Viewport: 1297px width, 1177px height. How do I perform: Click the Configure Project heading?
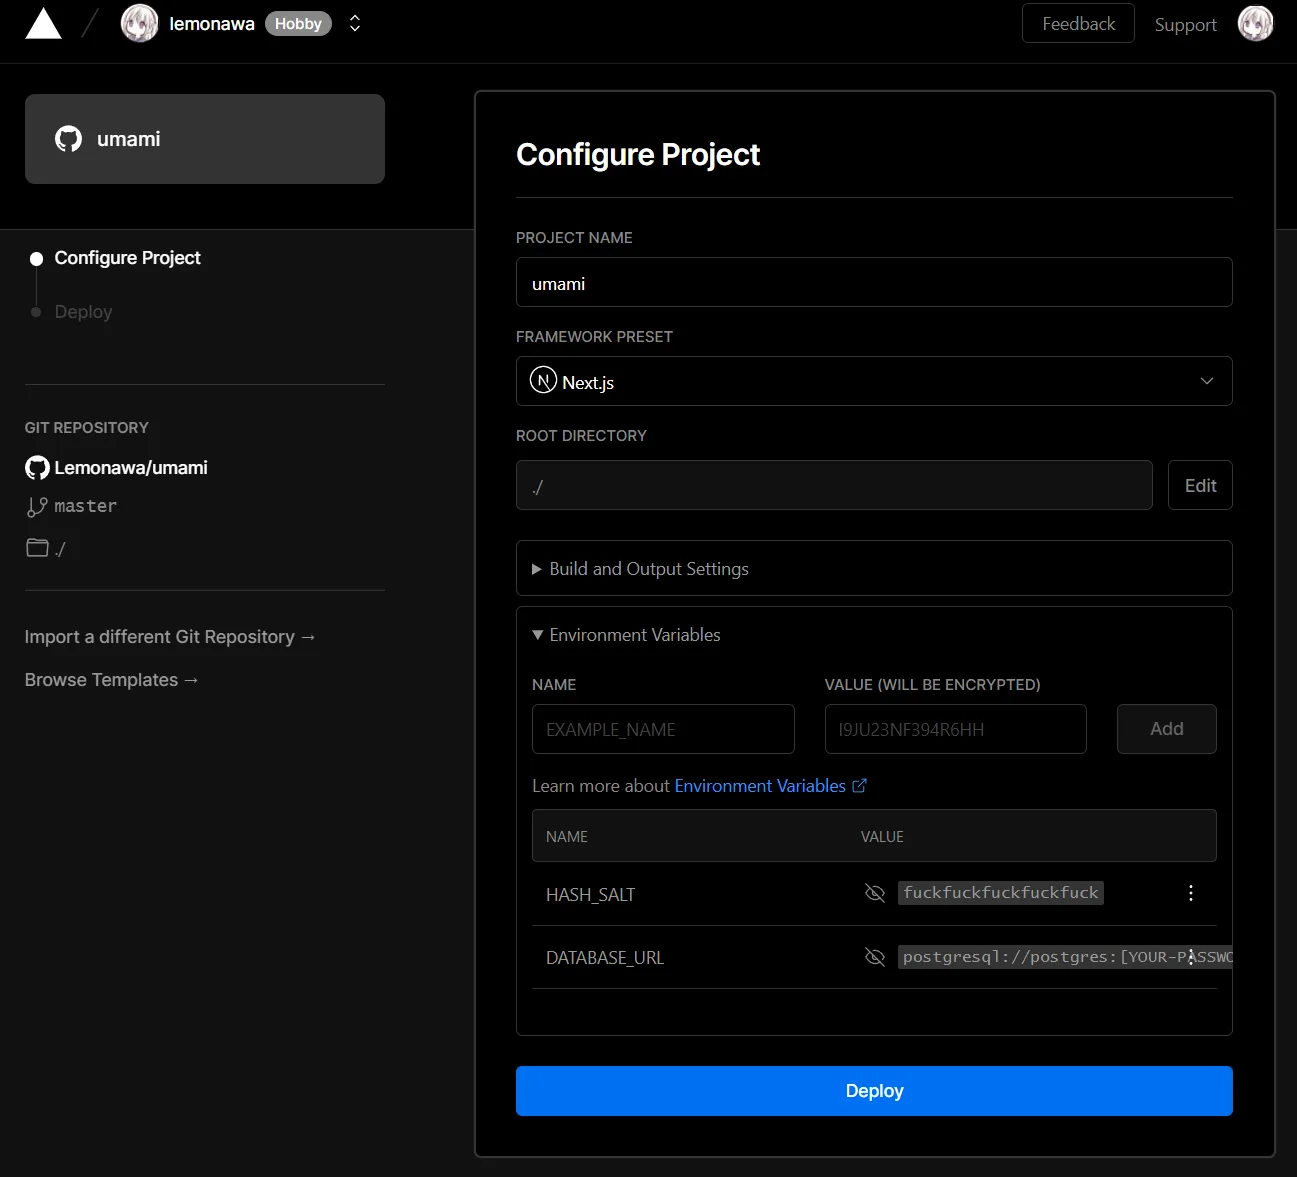638,155
